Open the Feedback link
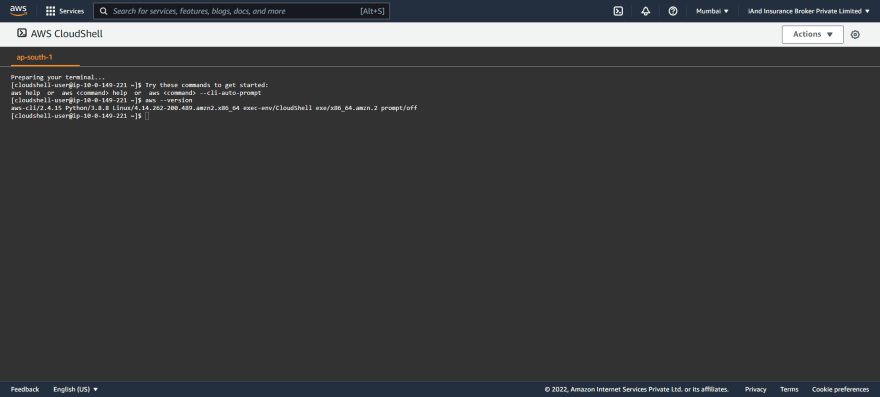Screen dimensions: 880x397 coord(25,389)
